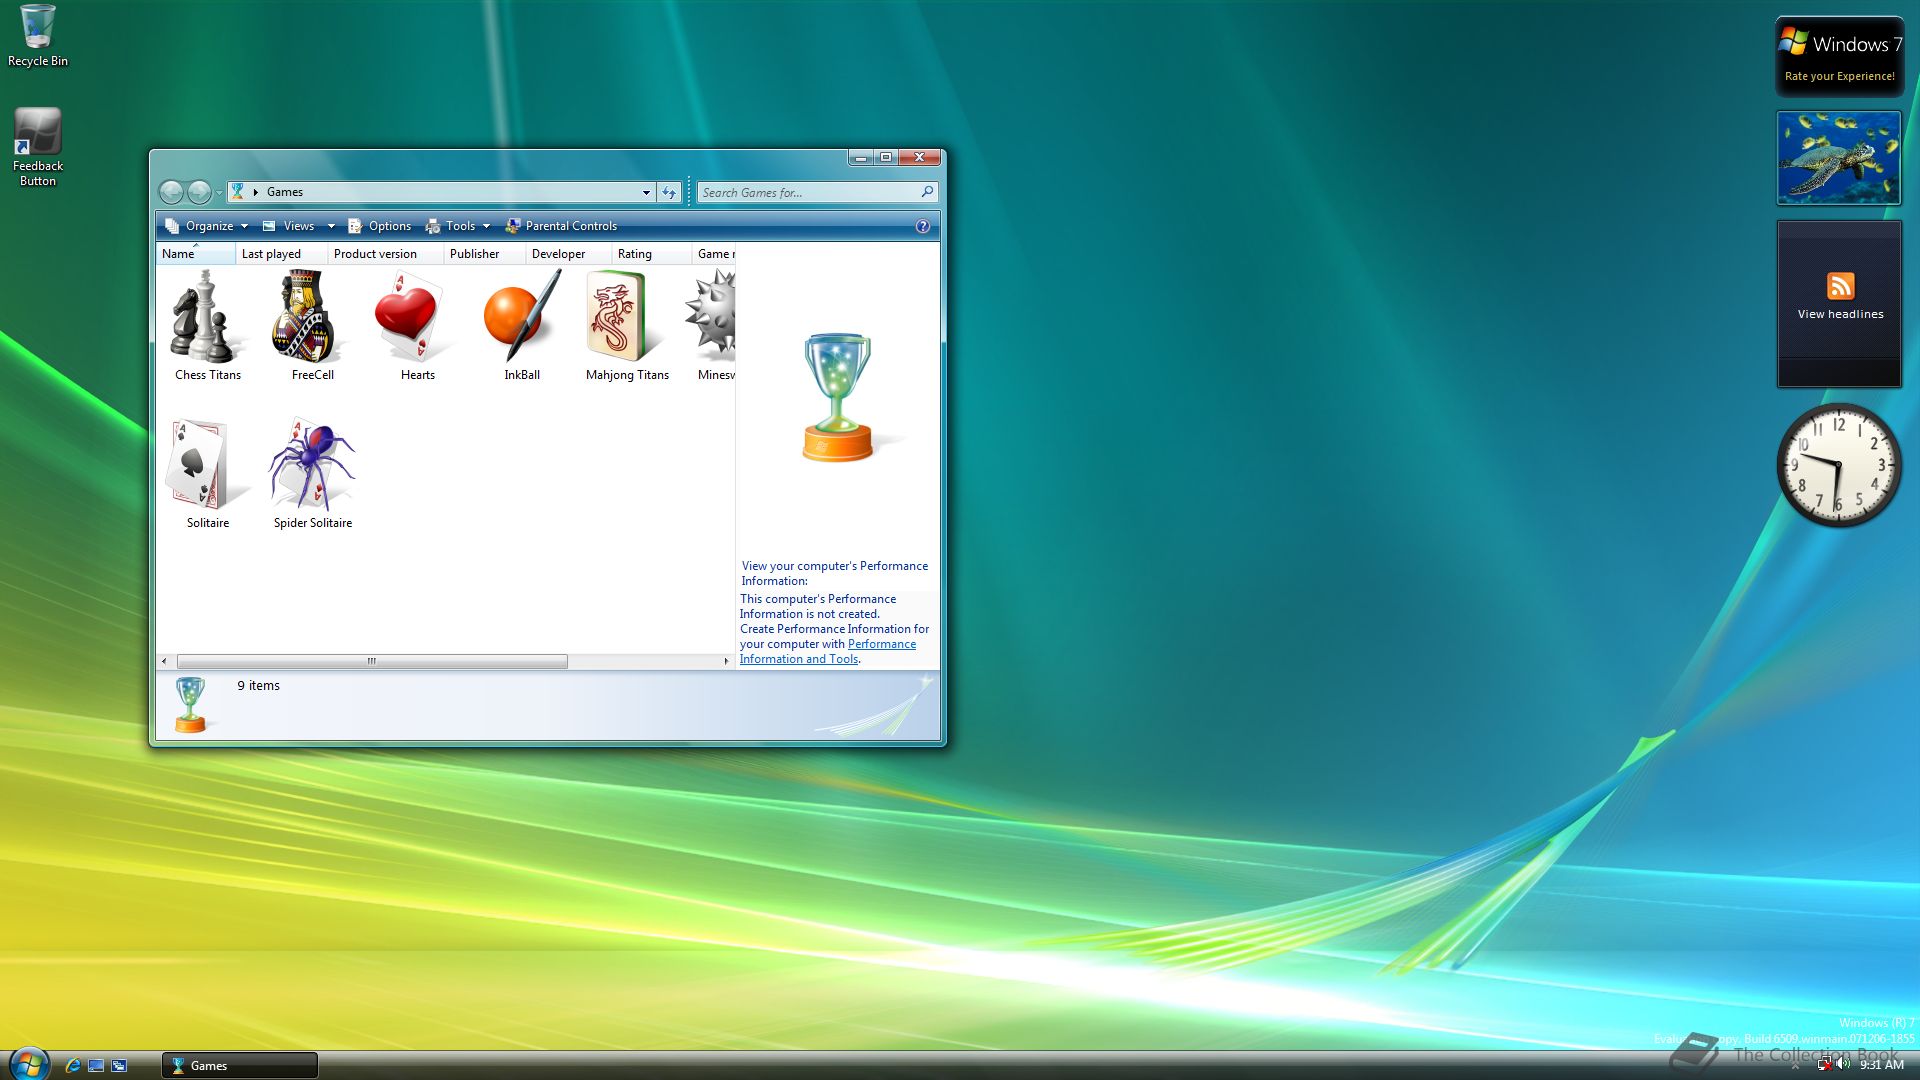
Task: Click the scrollbar right arrow
Action: (726, 661)
